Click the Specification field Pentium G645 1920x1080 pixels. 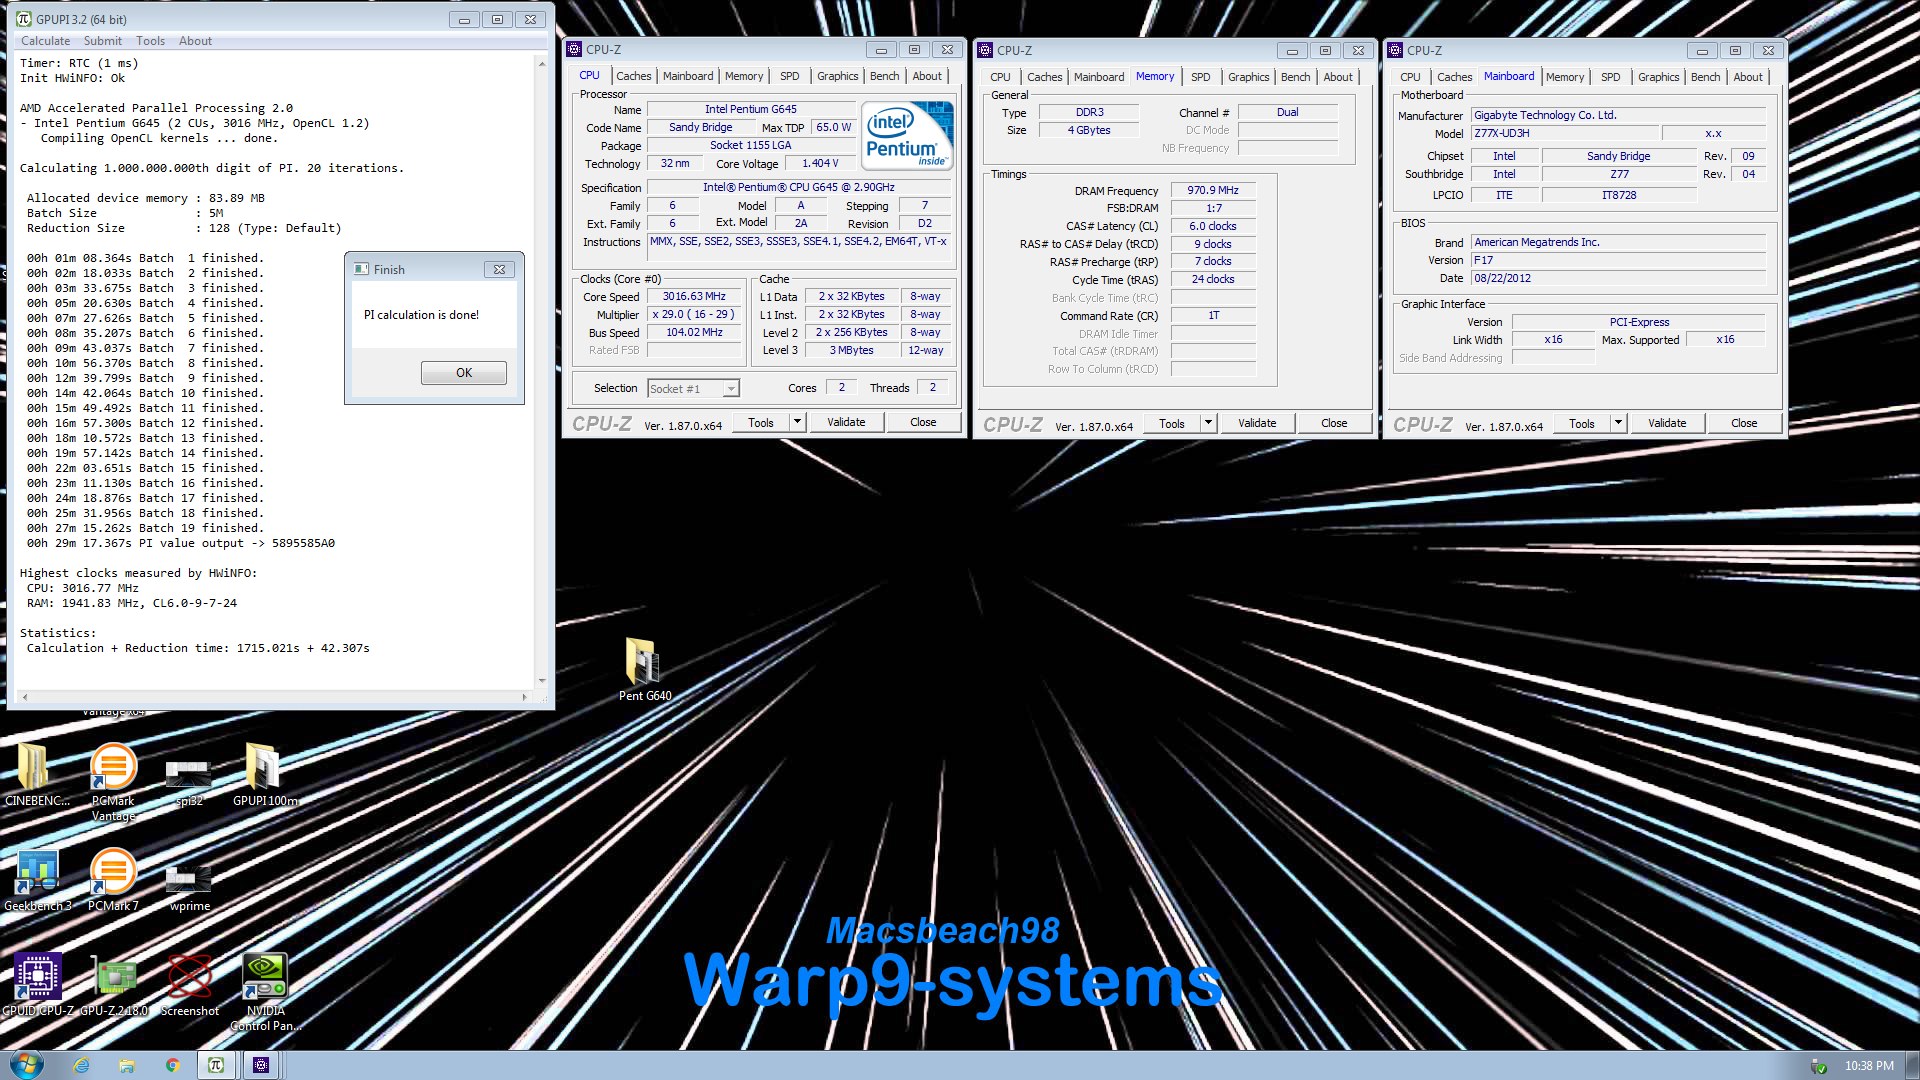click(x=798, y=187)
